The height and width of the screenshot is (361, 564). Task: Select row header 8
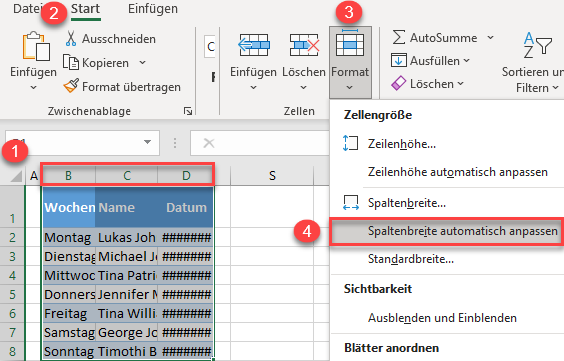(x=13, y=351)
